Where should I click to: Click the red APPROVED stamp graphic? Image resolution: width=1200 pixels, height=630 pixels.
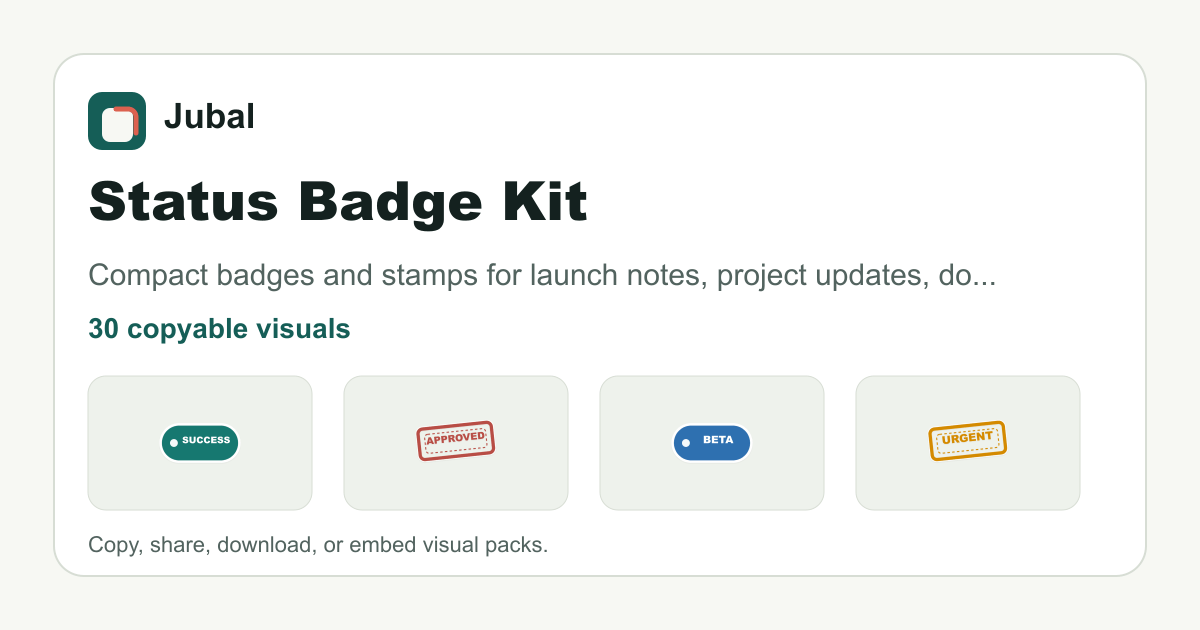pos(456,441)
